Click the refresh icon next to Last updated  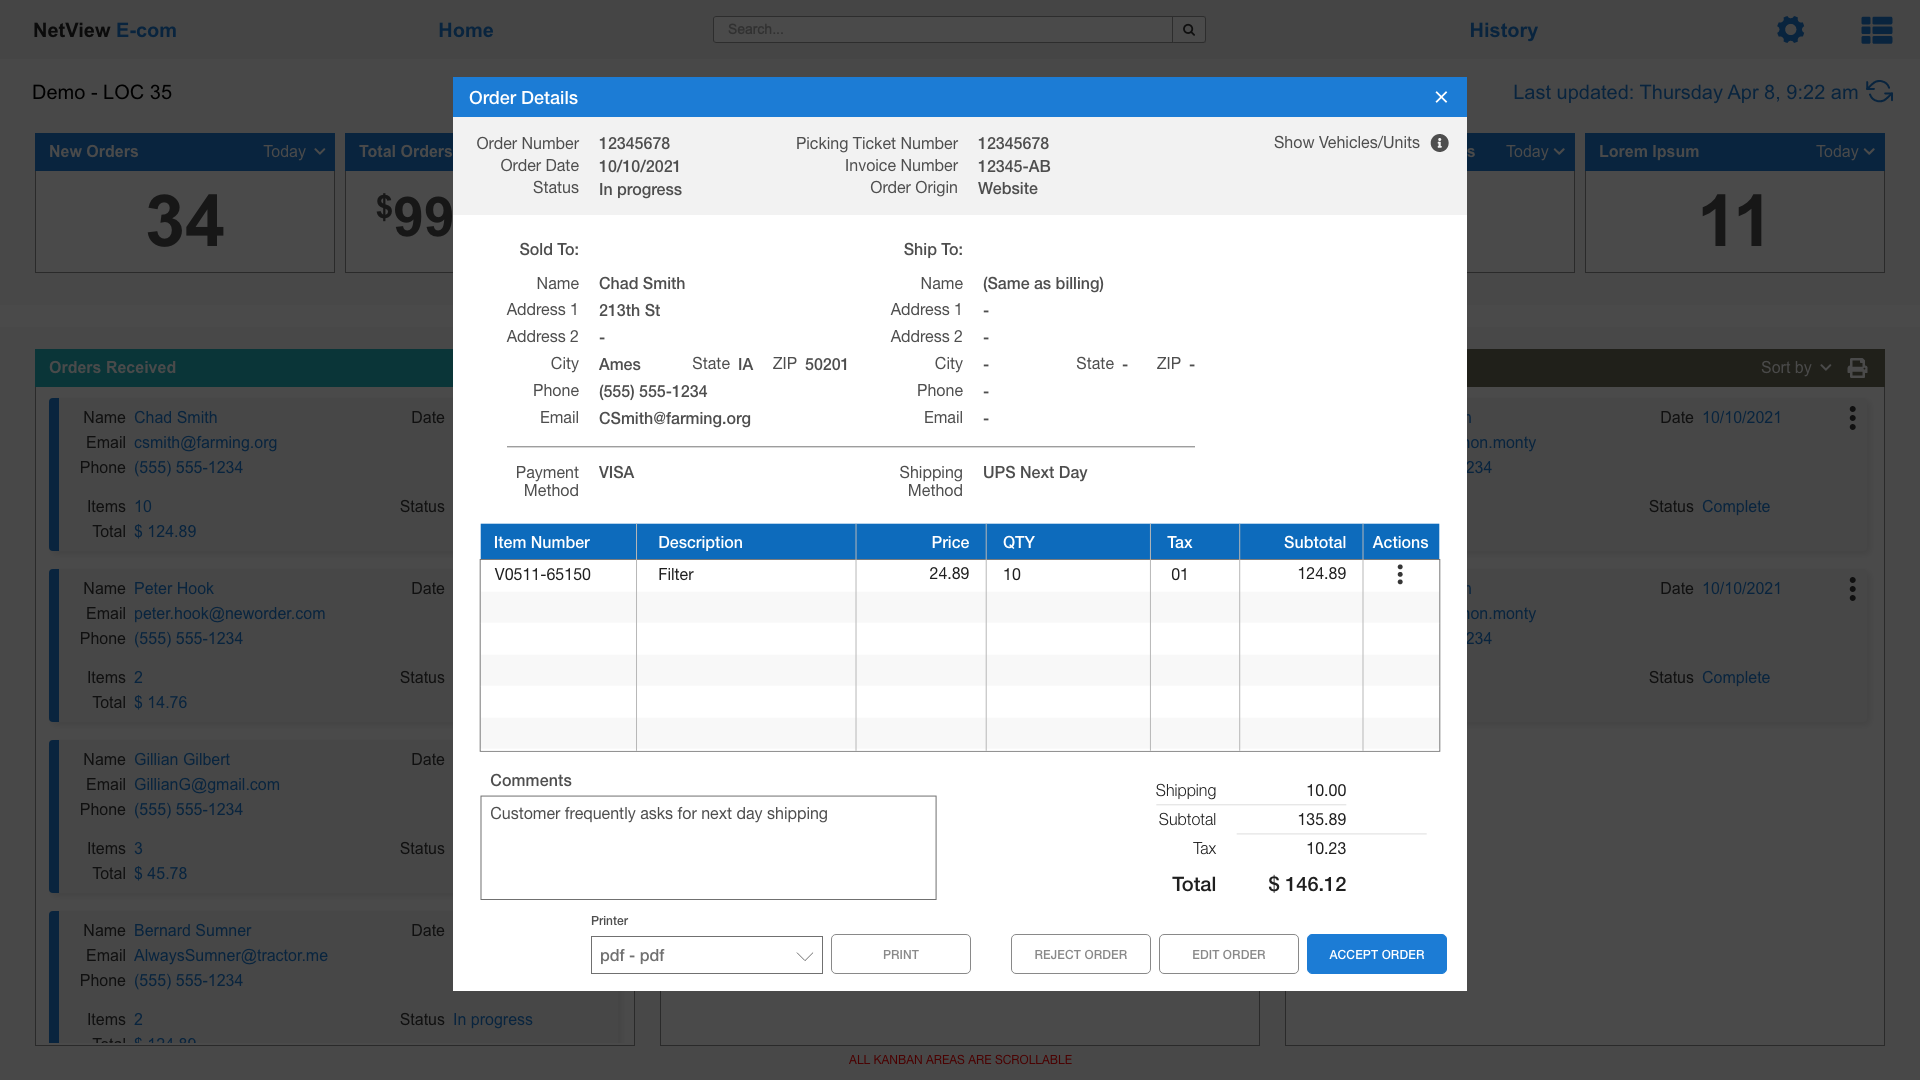click(x=1880, y=92)
